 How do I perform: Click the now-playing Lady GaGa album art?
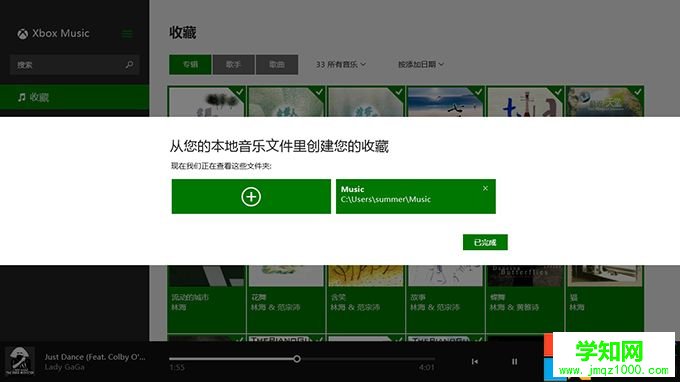tap(20, 361)
